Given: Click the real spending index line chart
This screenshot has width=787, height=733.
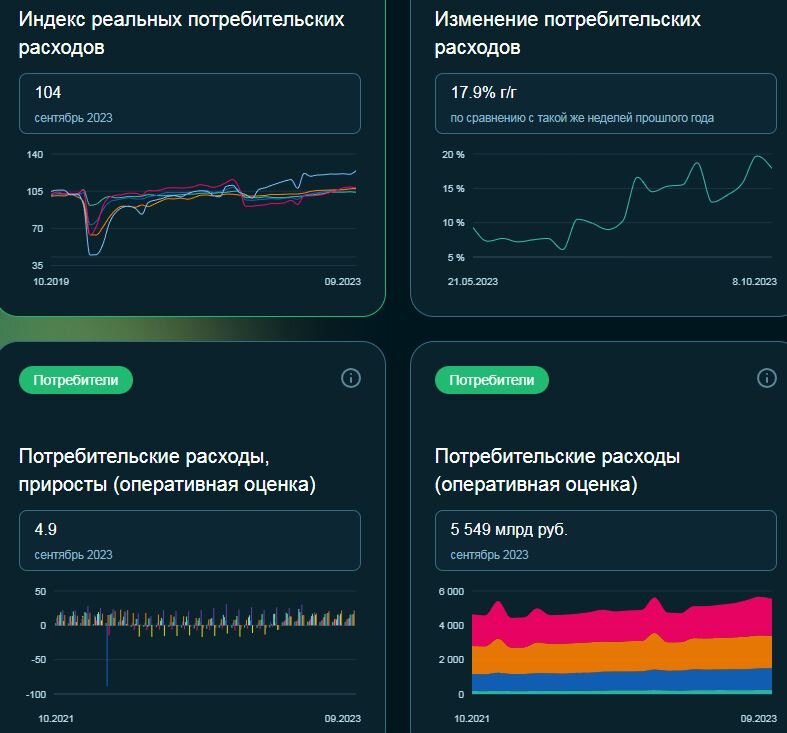Looking at the screenshot, I should point(204,211).
